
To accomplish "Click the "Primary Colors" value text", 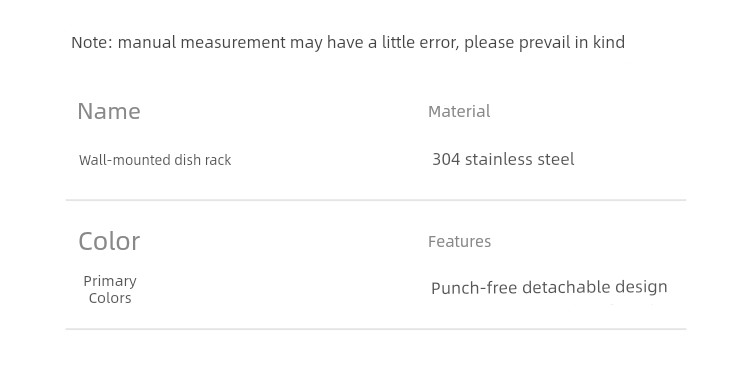I will coord(110,289).
